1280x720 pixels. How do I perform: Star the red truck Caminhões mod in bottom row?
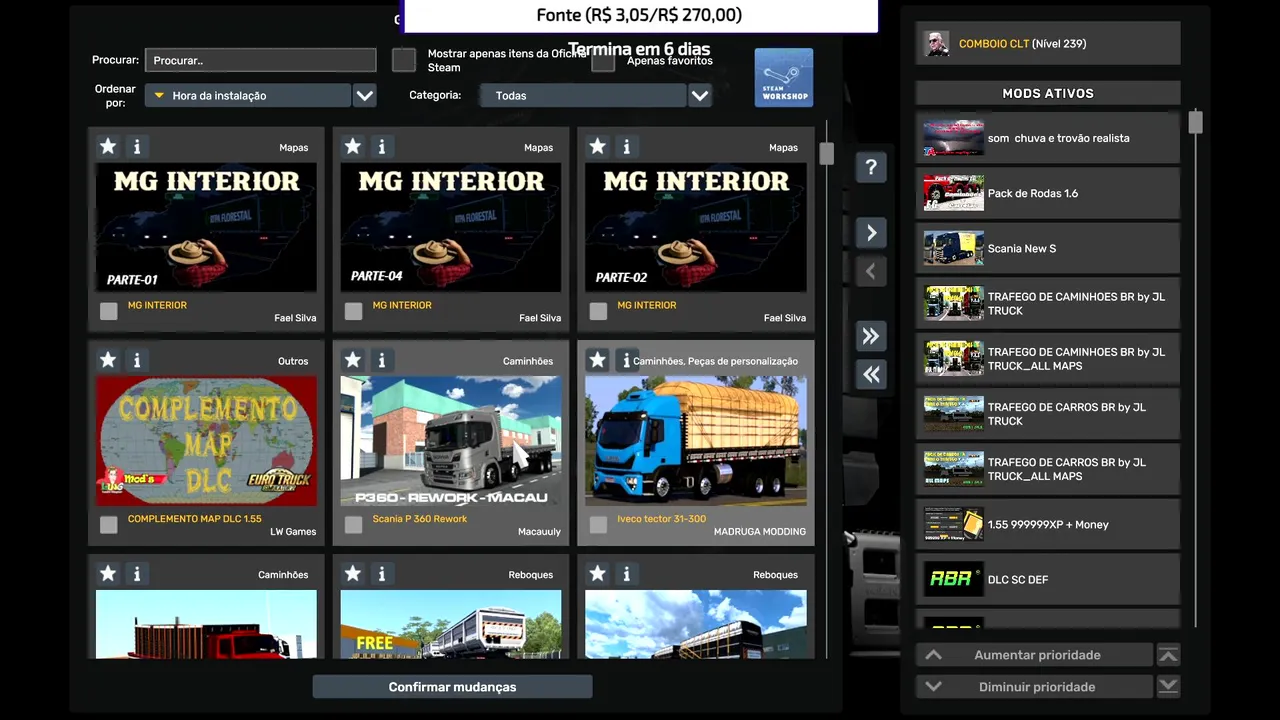pyautogui.click(x=108, y=574)
